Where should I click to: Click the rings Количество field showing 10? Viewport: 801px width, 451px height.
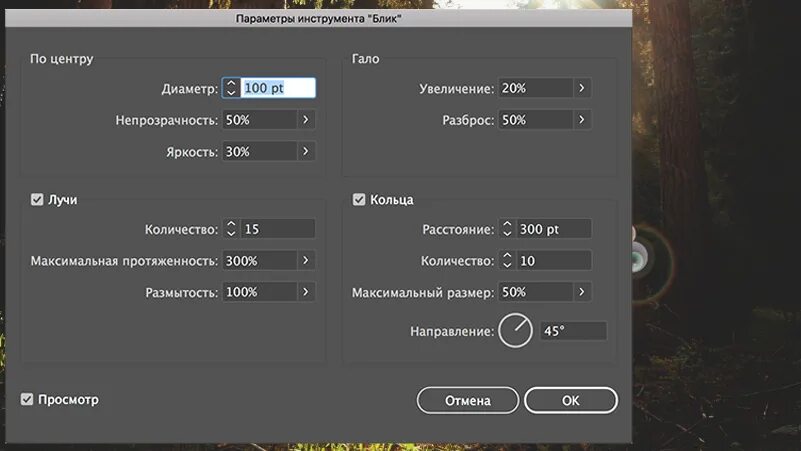point(554,260)
